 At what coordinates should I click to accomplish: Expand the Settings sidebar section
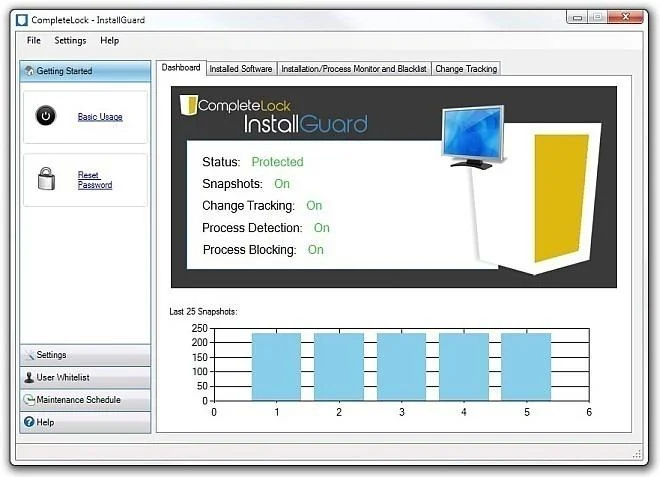point(85,355)
